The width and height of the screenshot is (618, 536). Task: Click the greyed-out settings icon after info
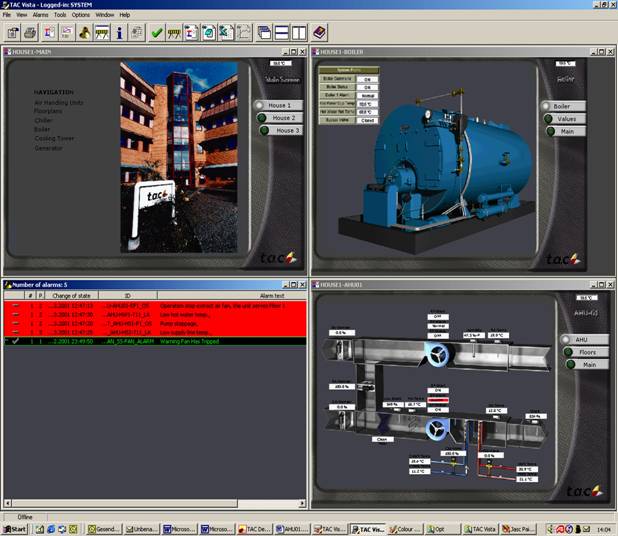(137, 33)
